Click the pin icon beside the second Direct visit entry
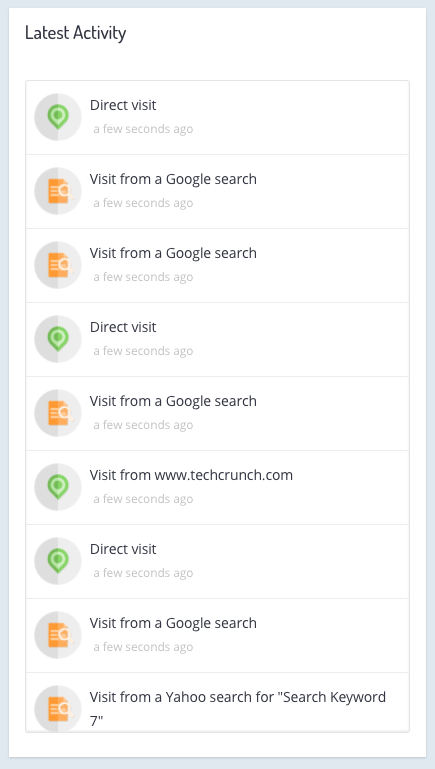 [x=58, y=339]
